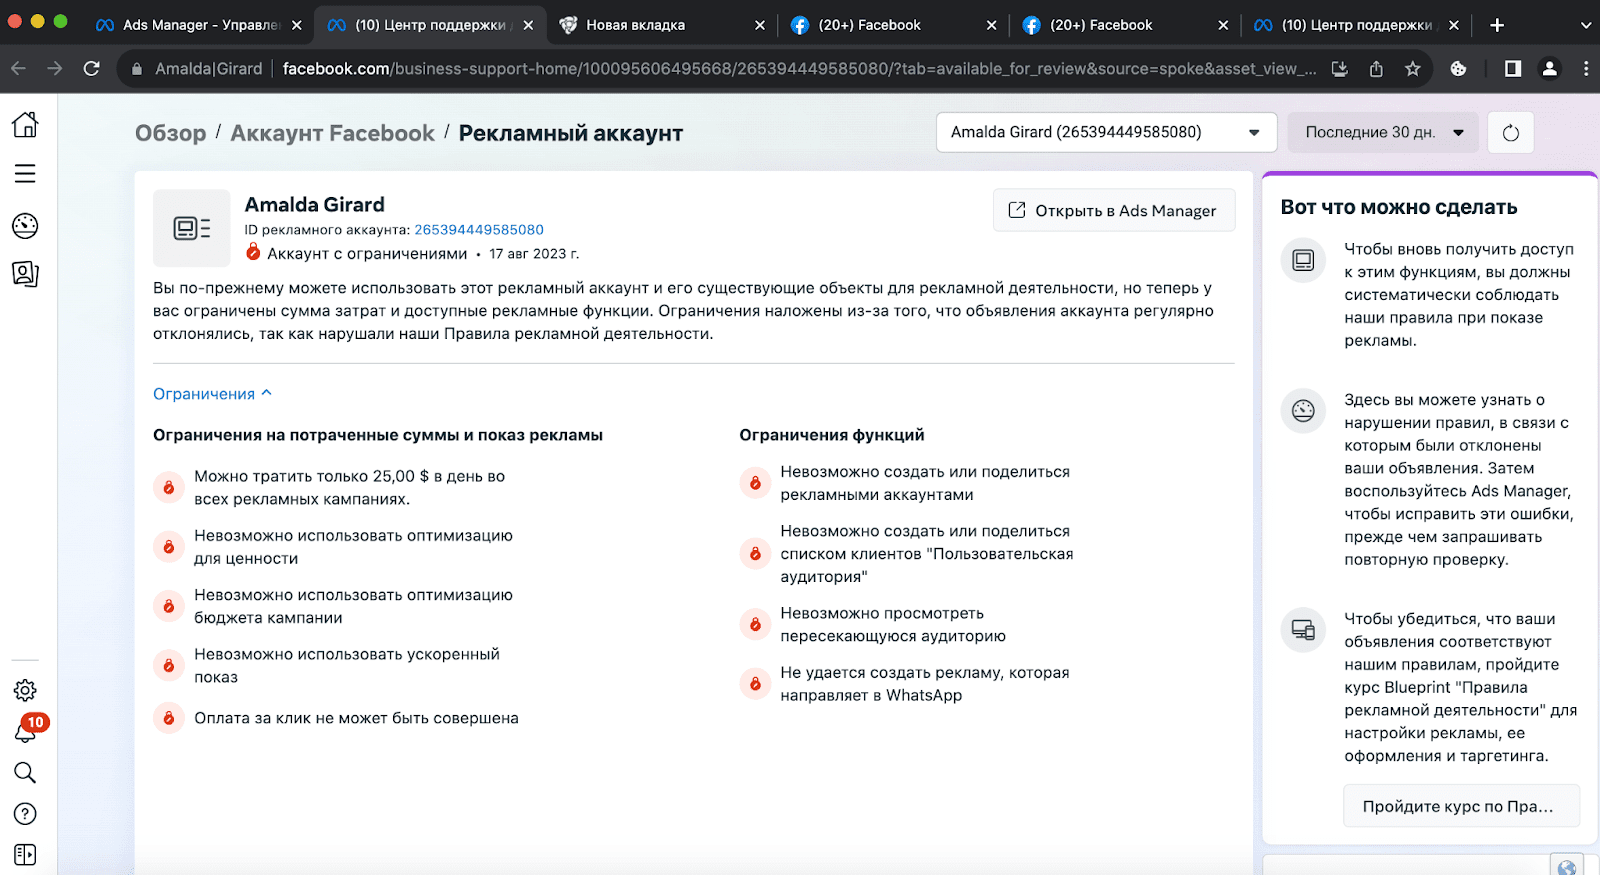Click 'Аккаунт Facebook' breadcrumb link

332,133
